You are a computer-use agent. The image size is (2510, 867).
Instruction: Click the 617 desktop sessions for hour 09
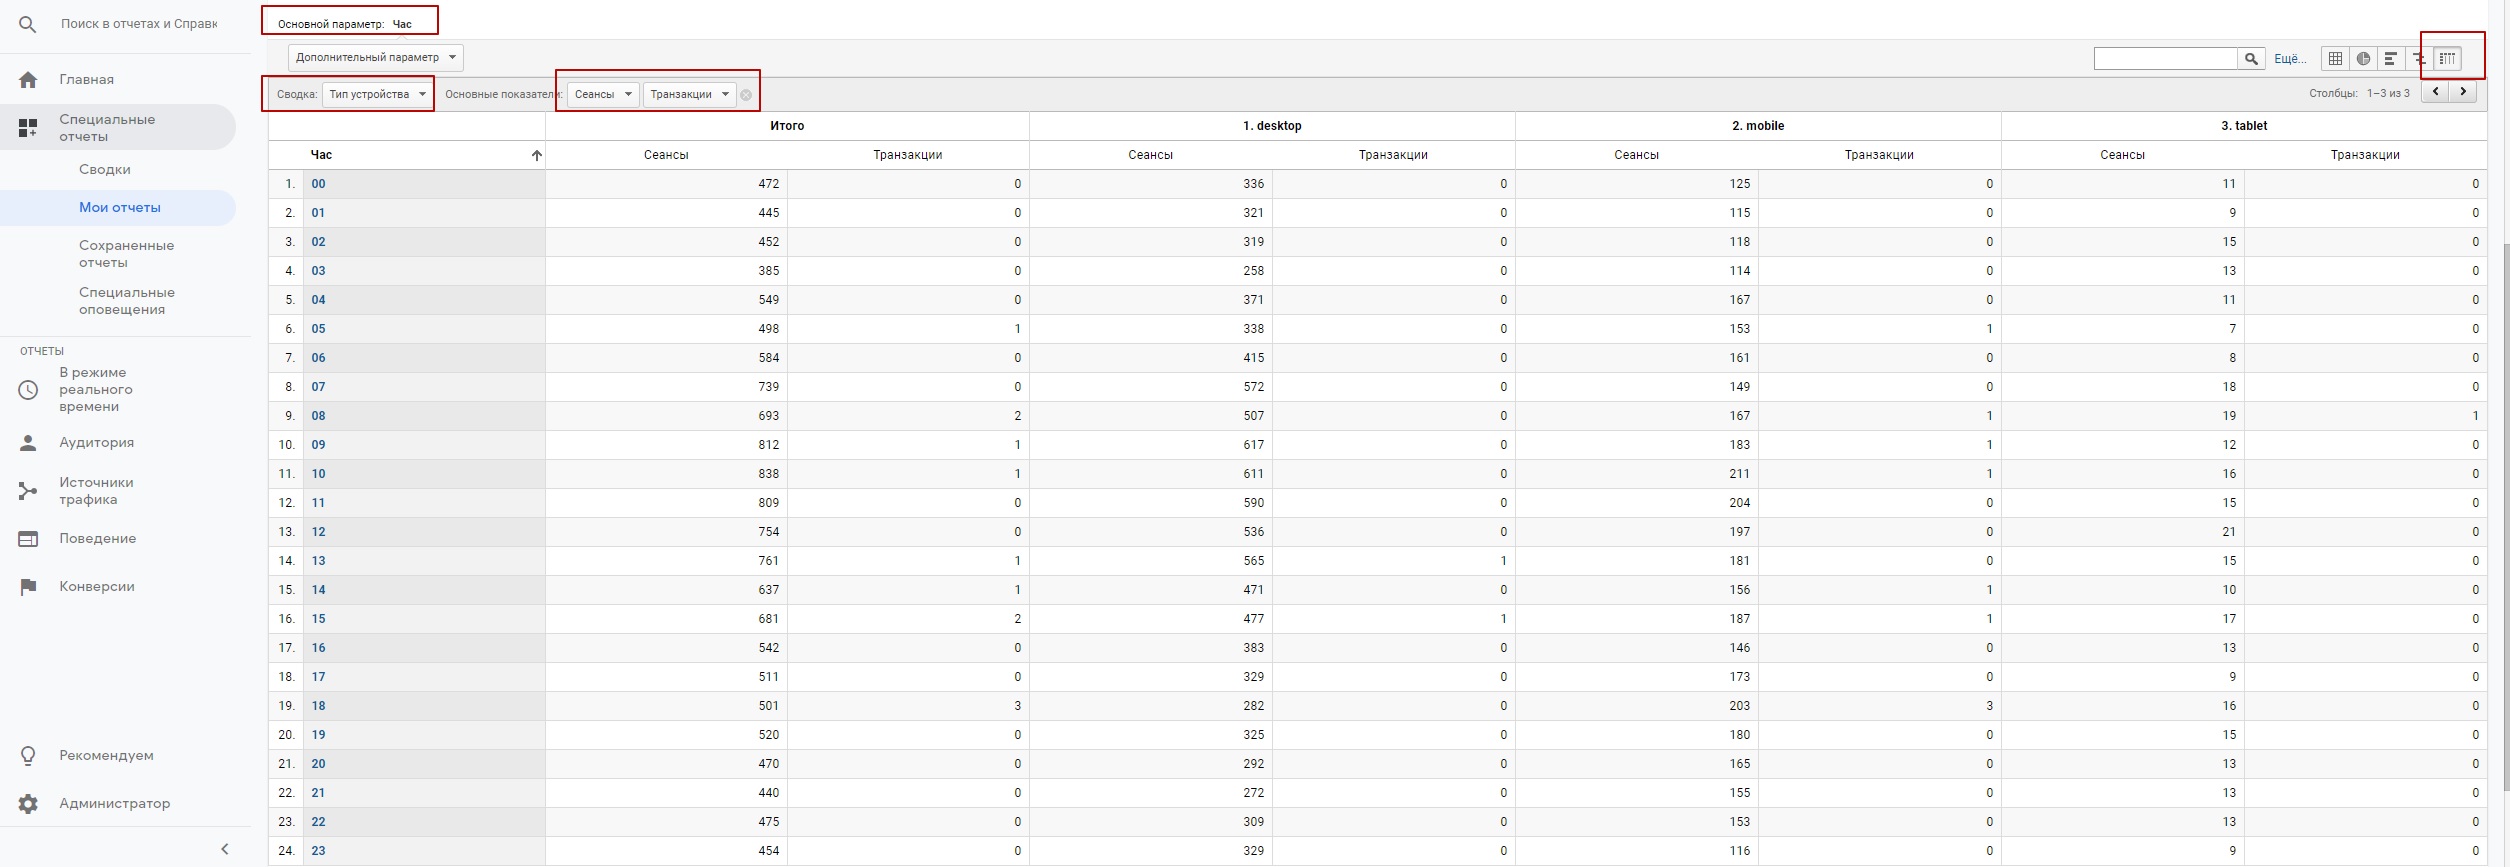coord(1254,445)
